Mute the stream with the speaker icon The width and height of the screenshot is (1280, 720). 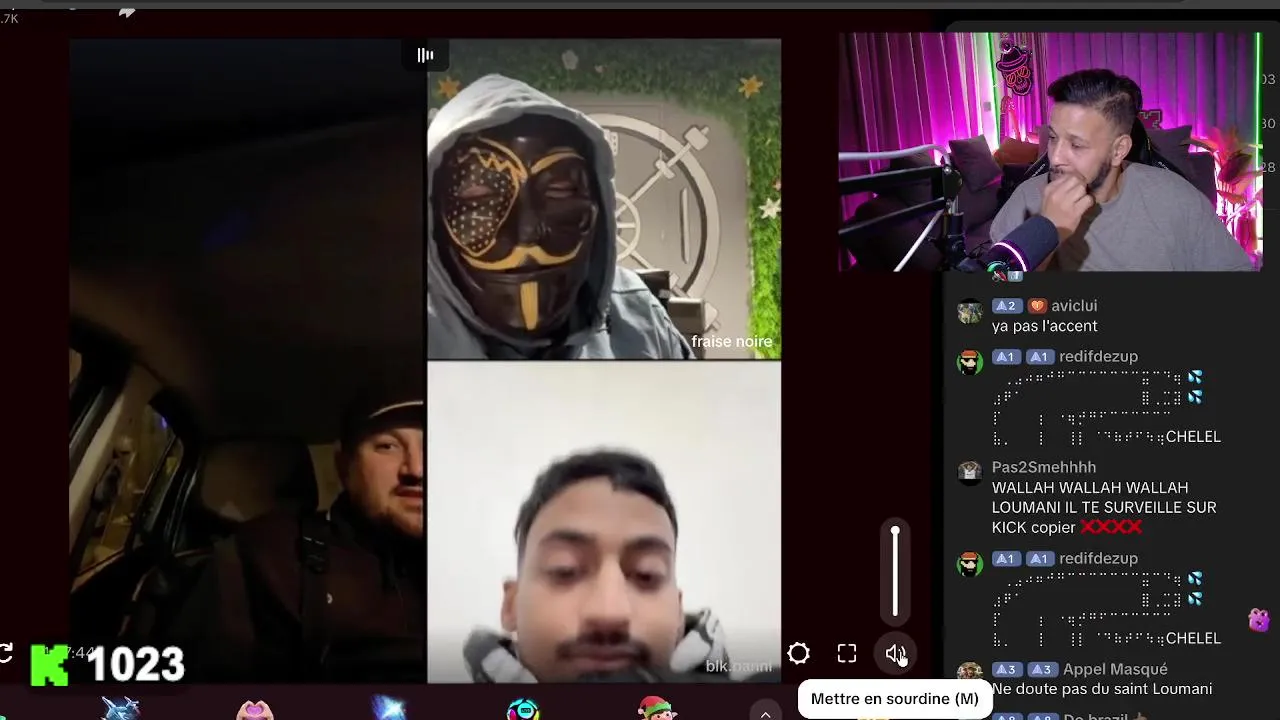click(x=895, y=654)
